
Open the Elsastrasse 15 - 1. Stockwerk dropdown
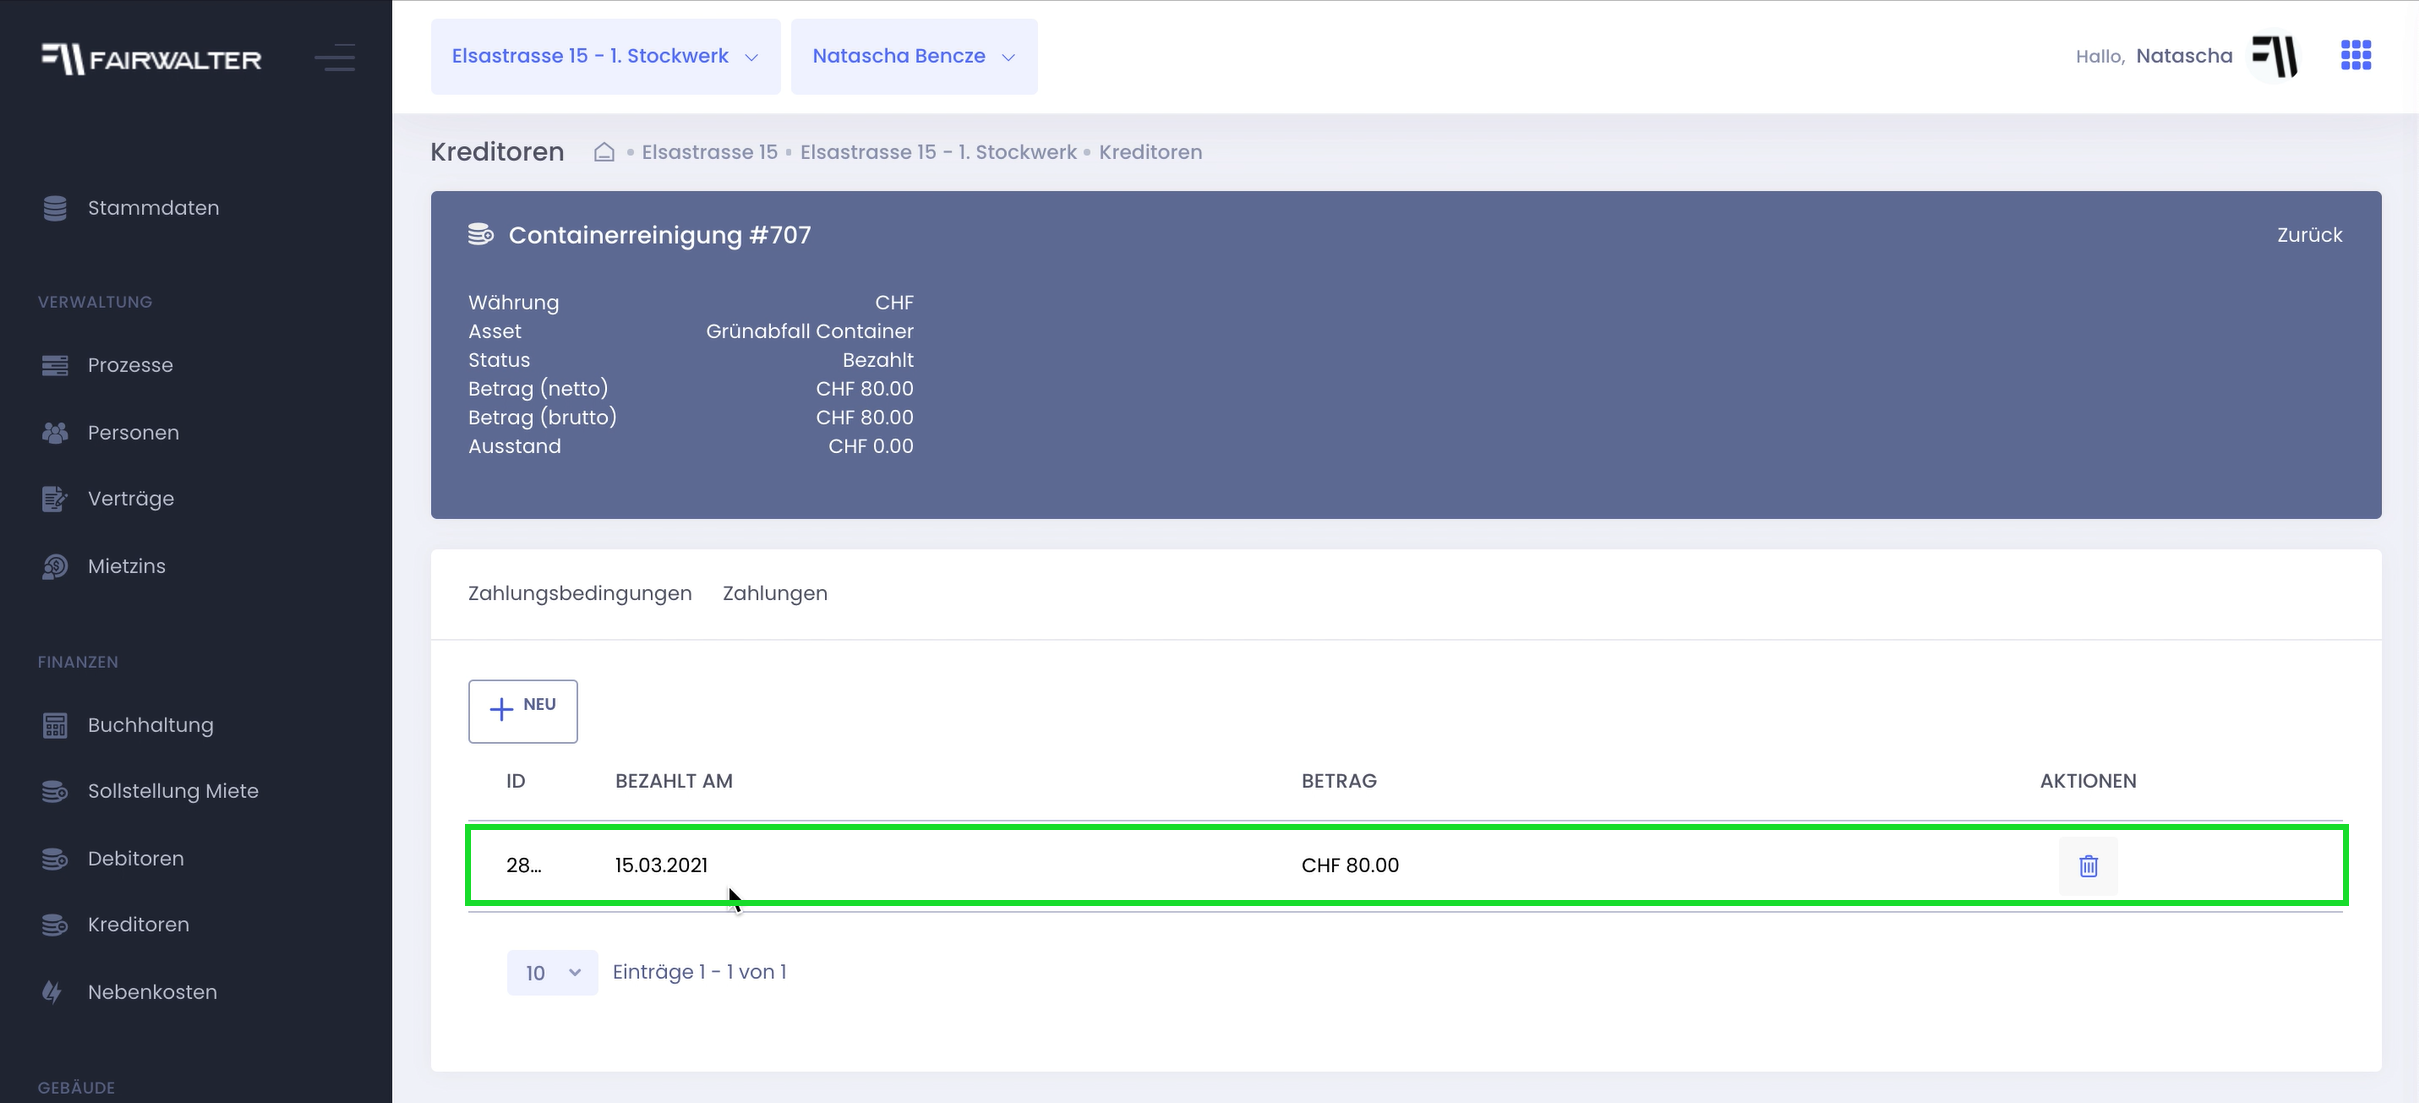pyautogui.click(x=605, y=57)
